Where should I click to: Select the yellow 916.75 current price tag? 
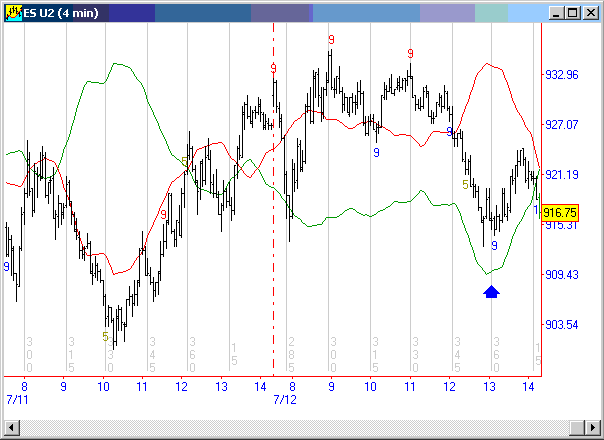click(x=560, y=213)
